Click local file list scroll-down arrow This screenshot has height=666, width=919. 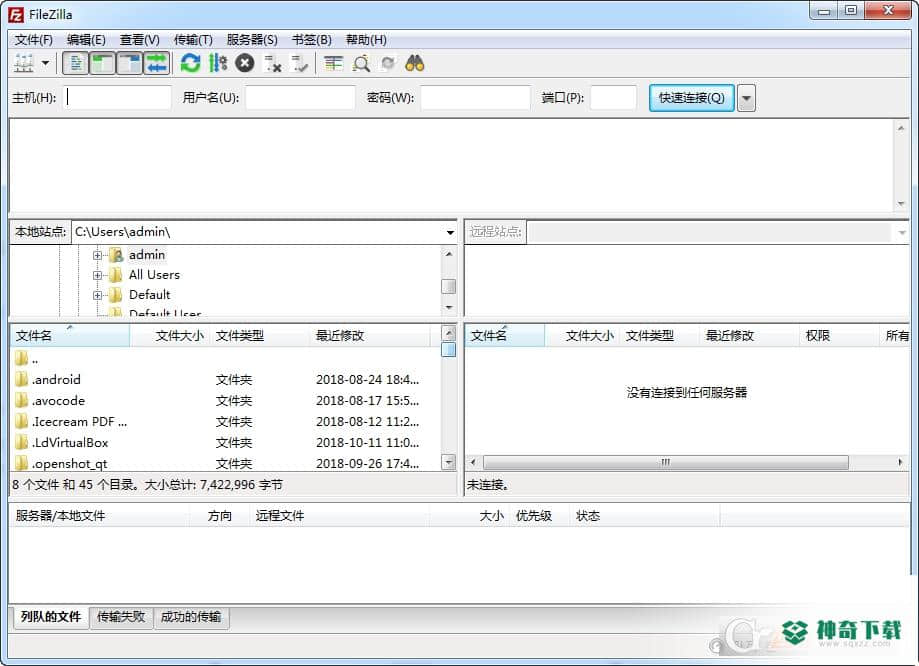click(448, 463)
